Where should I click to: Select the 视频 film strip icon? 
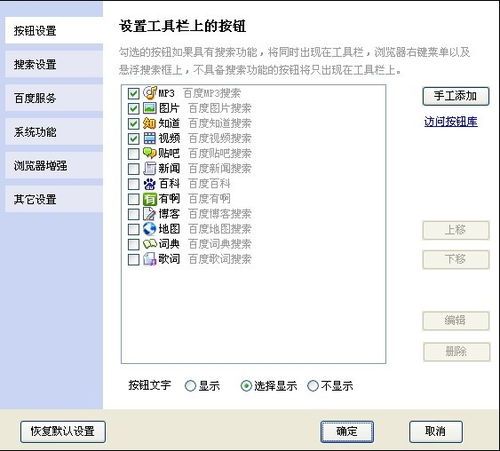[x=150, y=138]
